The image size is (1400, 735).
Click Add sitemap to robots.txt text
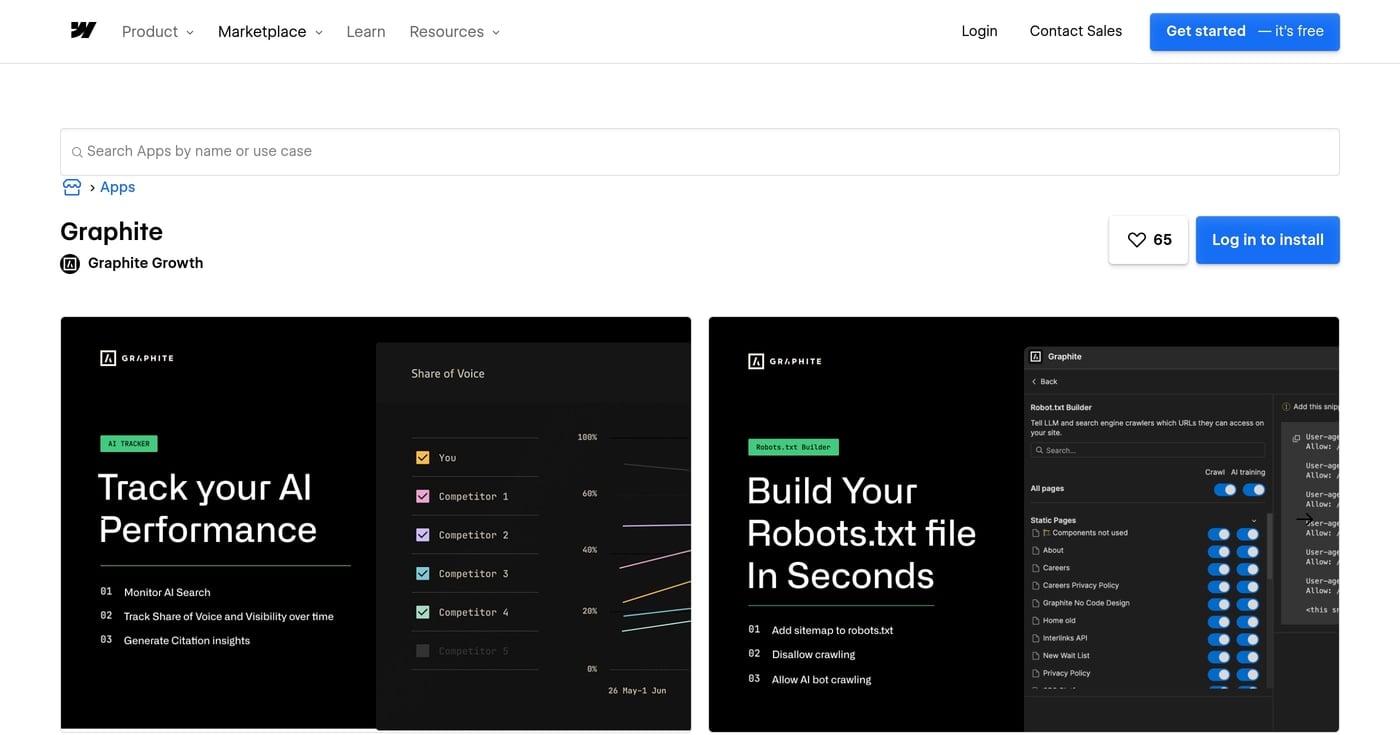tap(832, 630)
